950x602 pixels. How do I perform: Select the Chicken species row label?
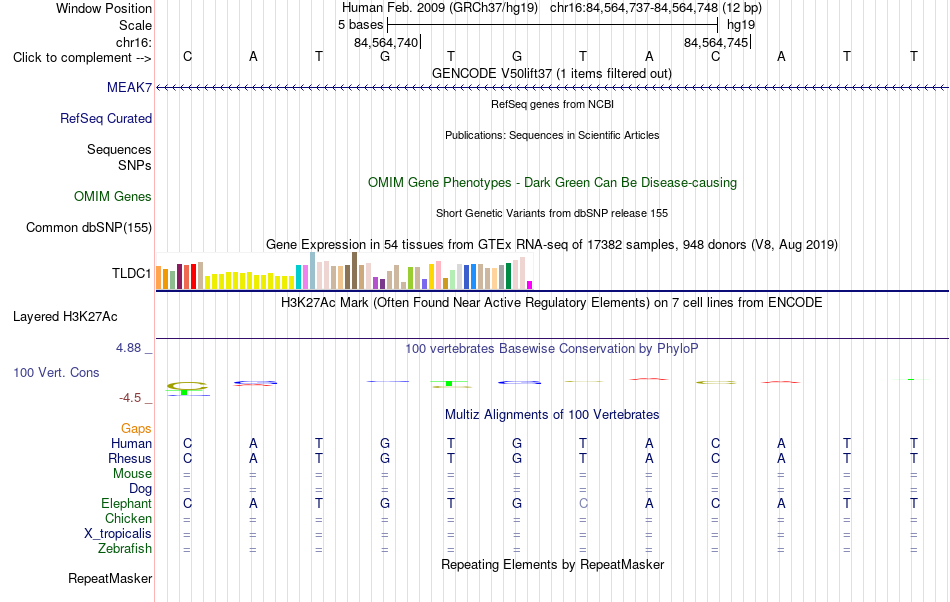[x=128, y=519]
